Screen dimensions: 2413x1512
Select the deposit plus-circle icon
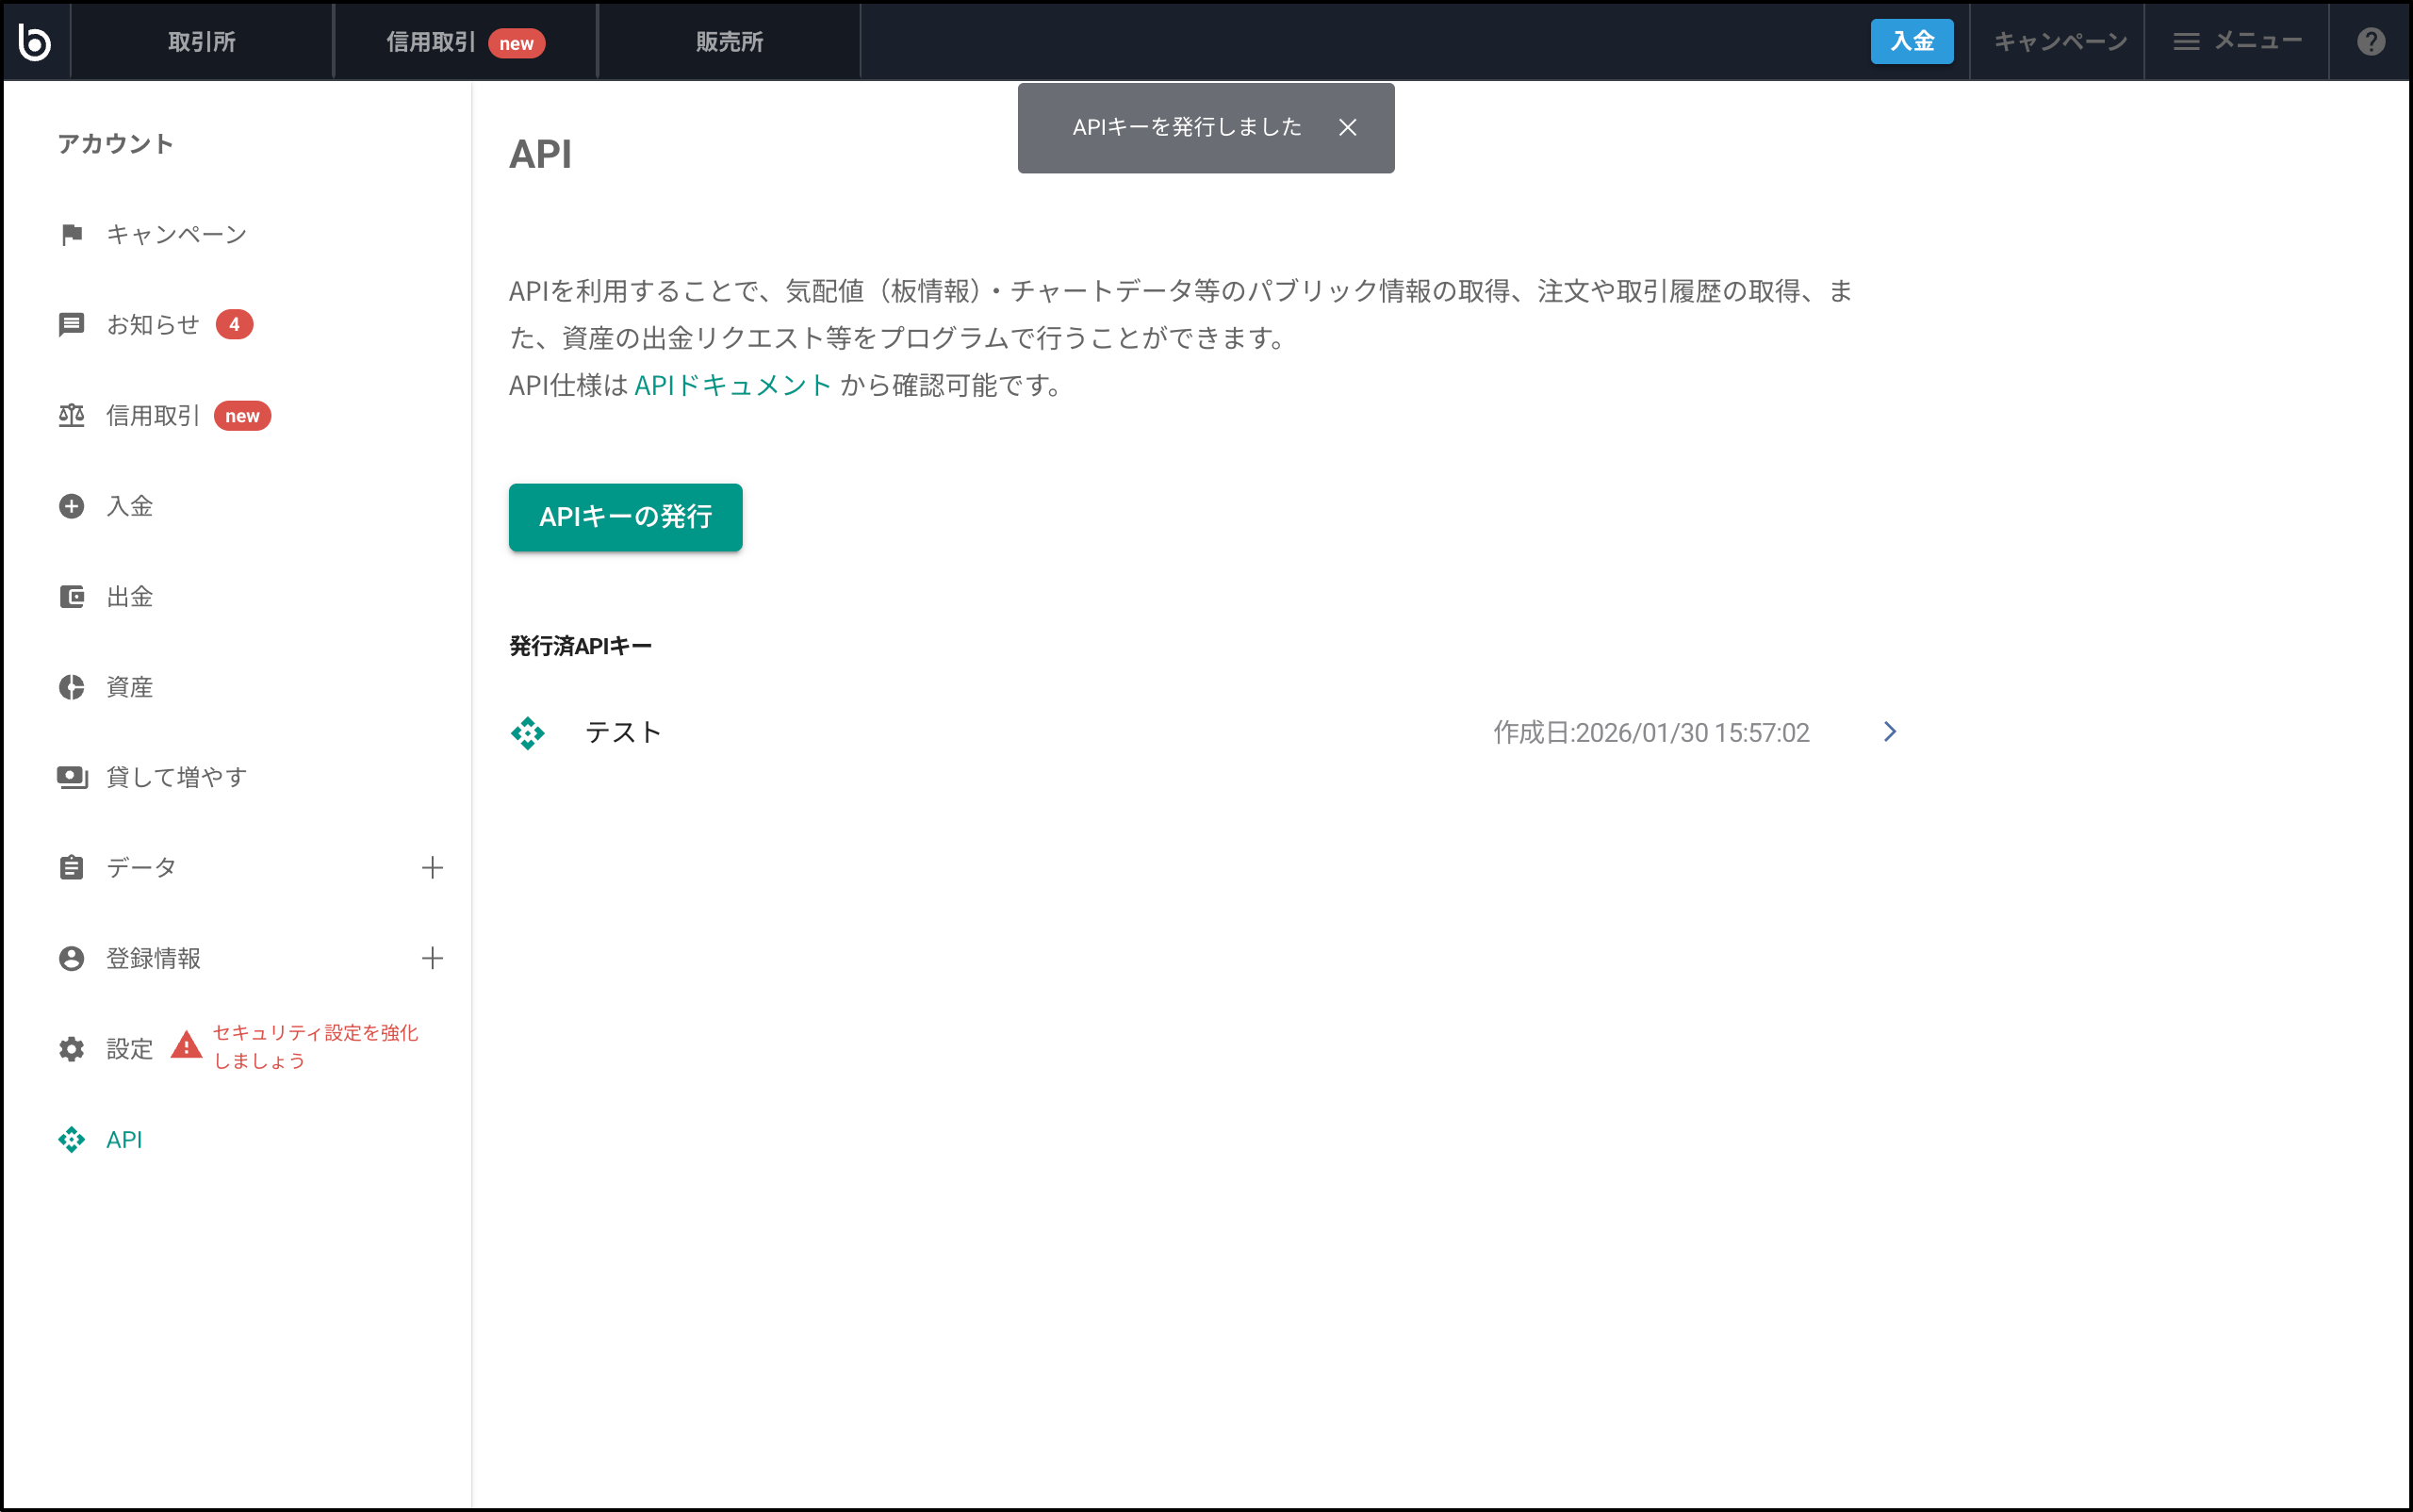(x=71, y=506)
